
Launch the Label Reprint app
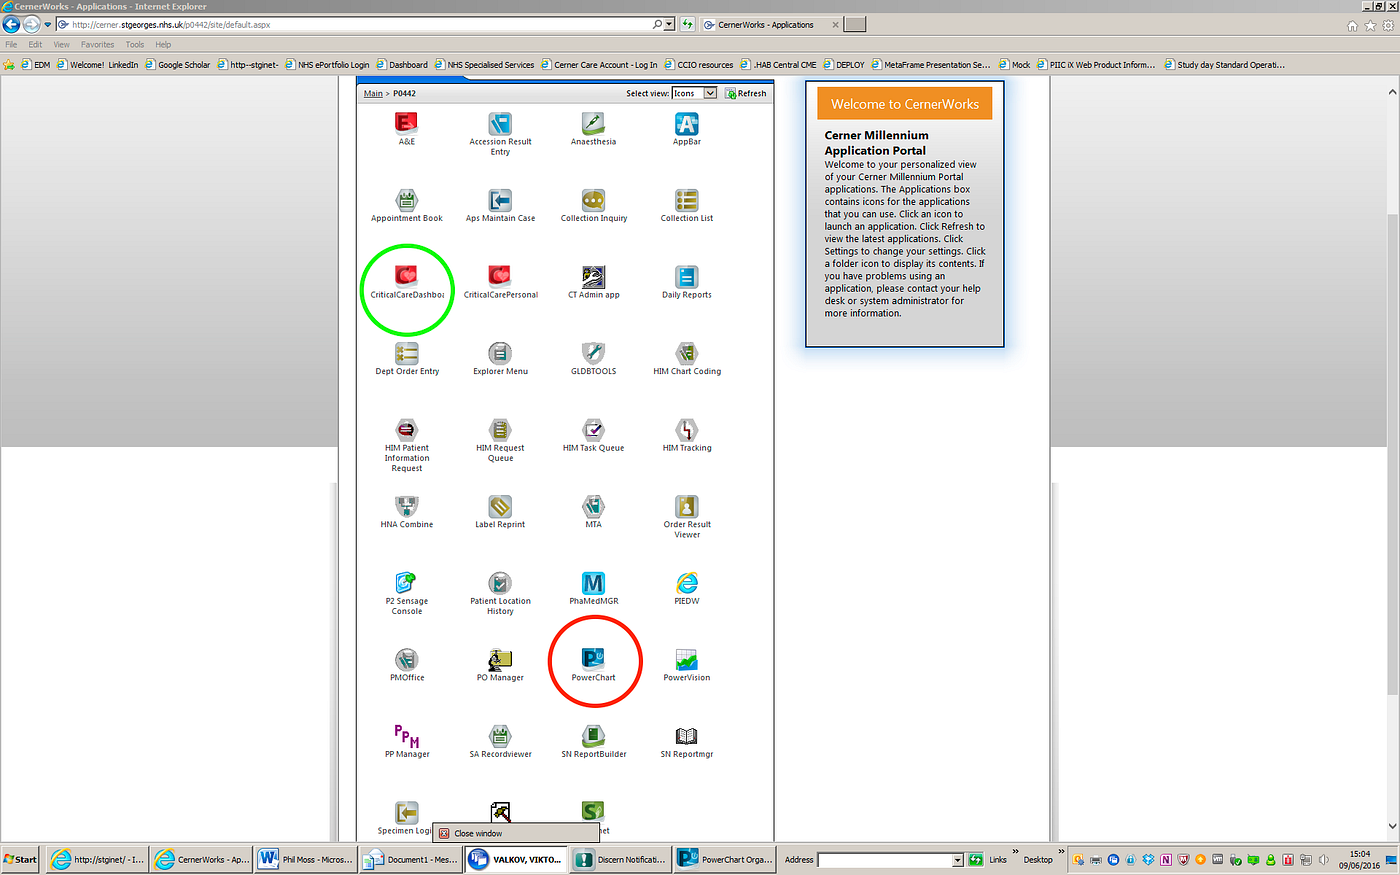(x=500, y=507)
